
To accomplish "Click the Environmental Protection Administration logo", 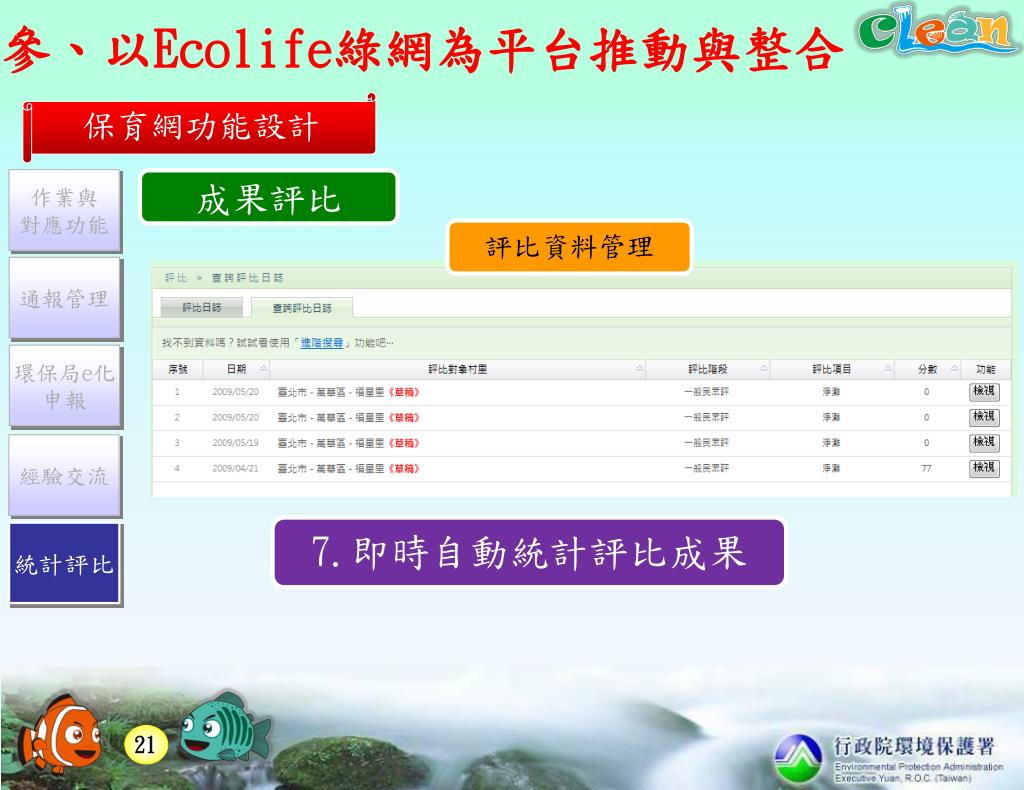I will tap(797, 759).
